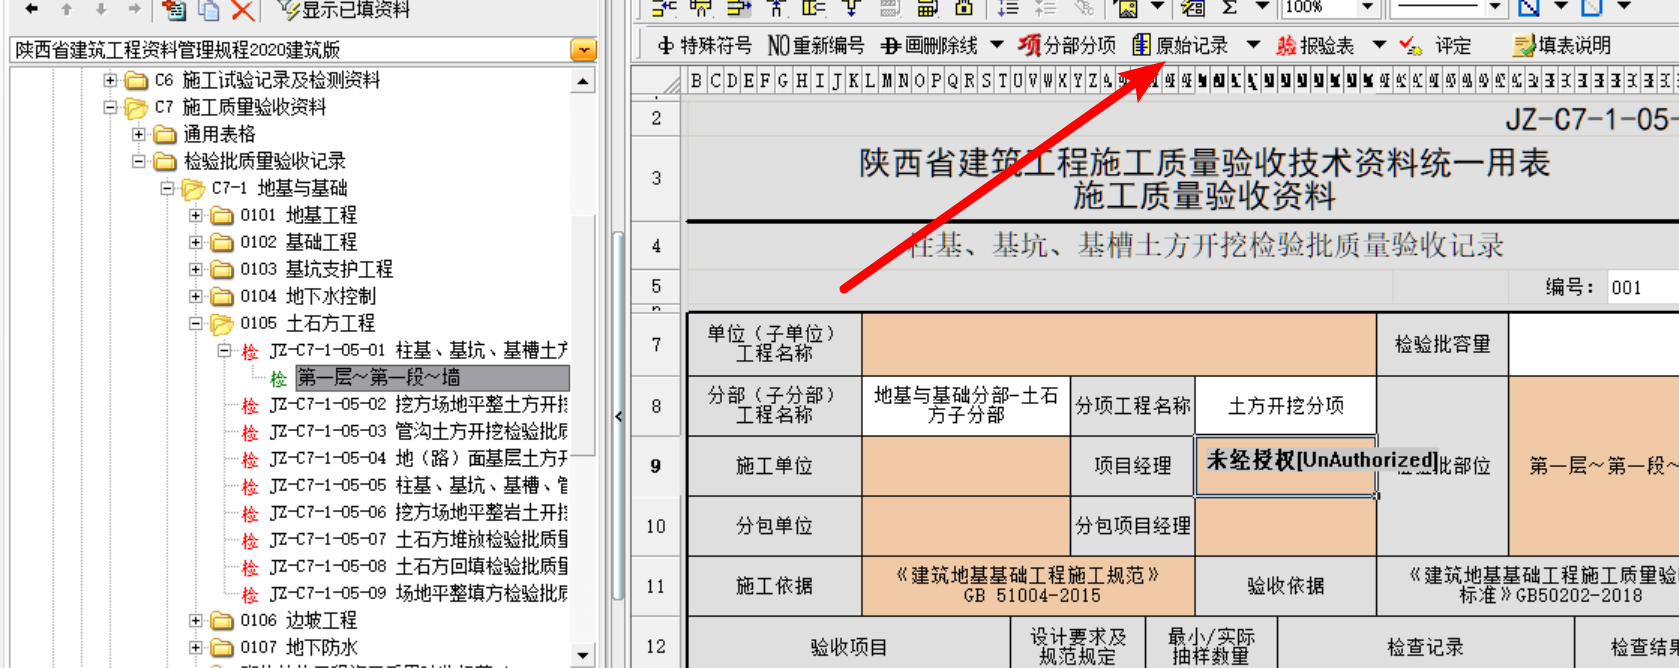This screenshot has height=668, width=1679.
Task: Select 第一层~第一段~墙 tree item
Action: click(x=379, y=378)
